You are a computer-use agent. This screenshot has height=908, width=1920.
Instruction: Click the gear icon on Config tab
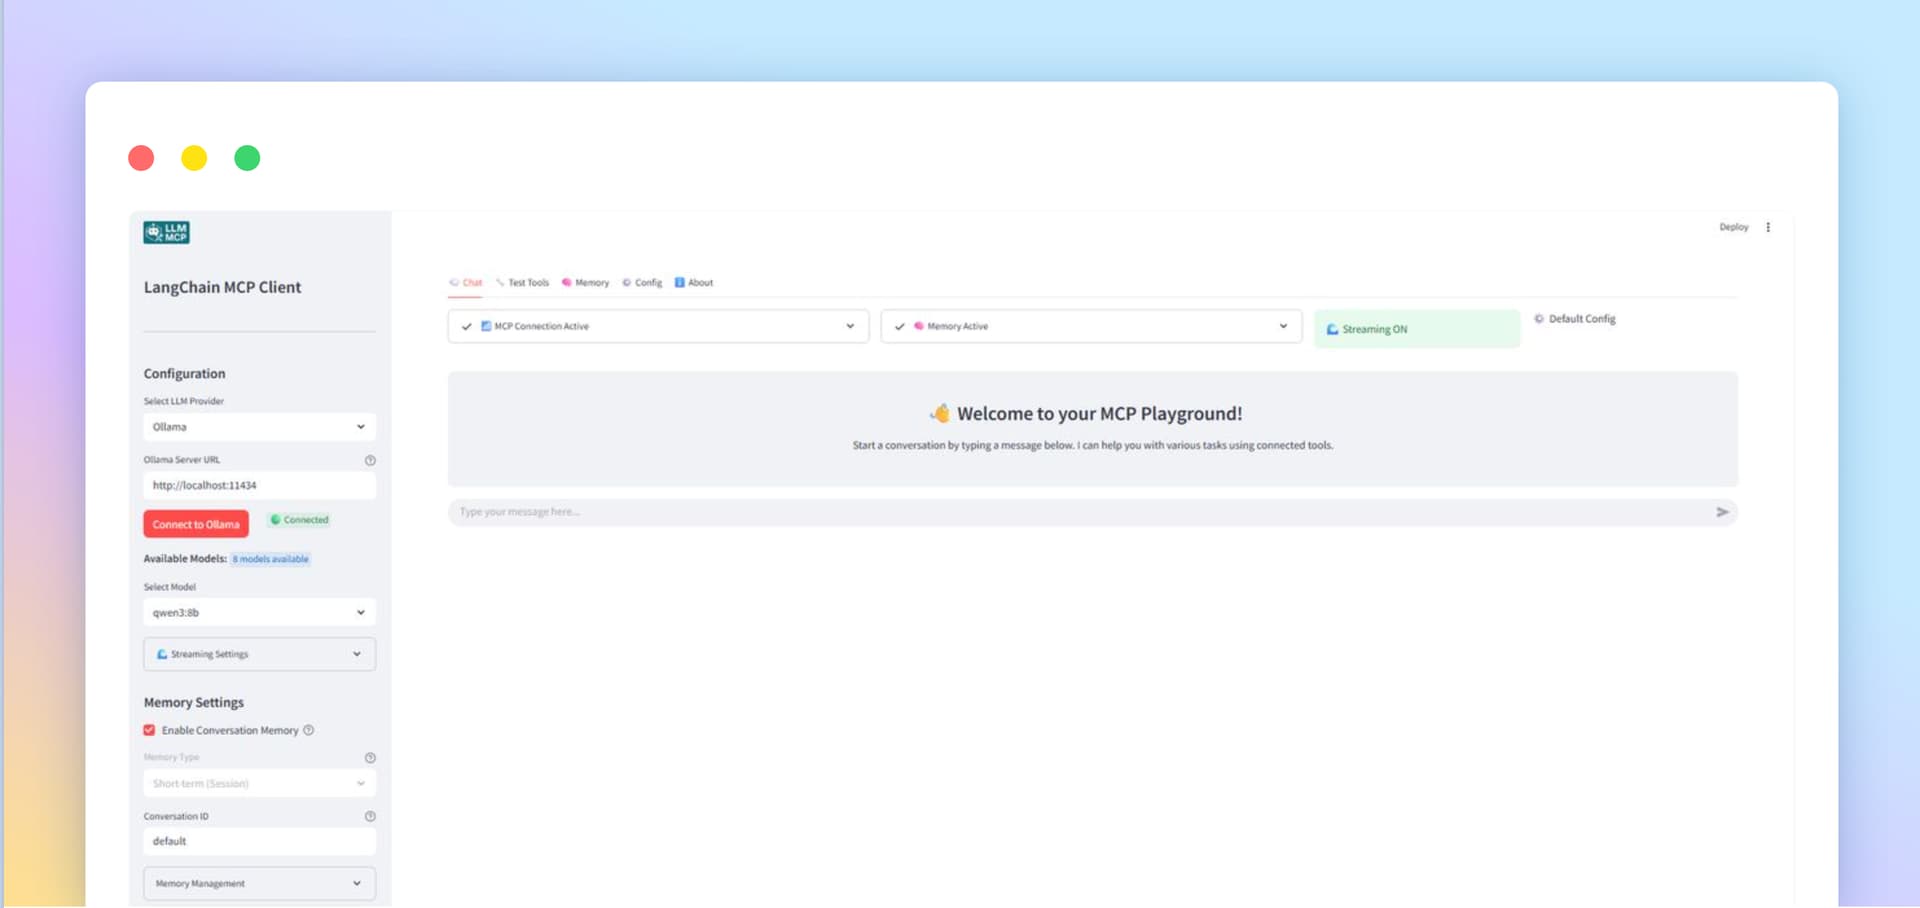pos(629,283)
